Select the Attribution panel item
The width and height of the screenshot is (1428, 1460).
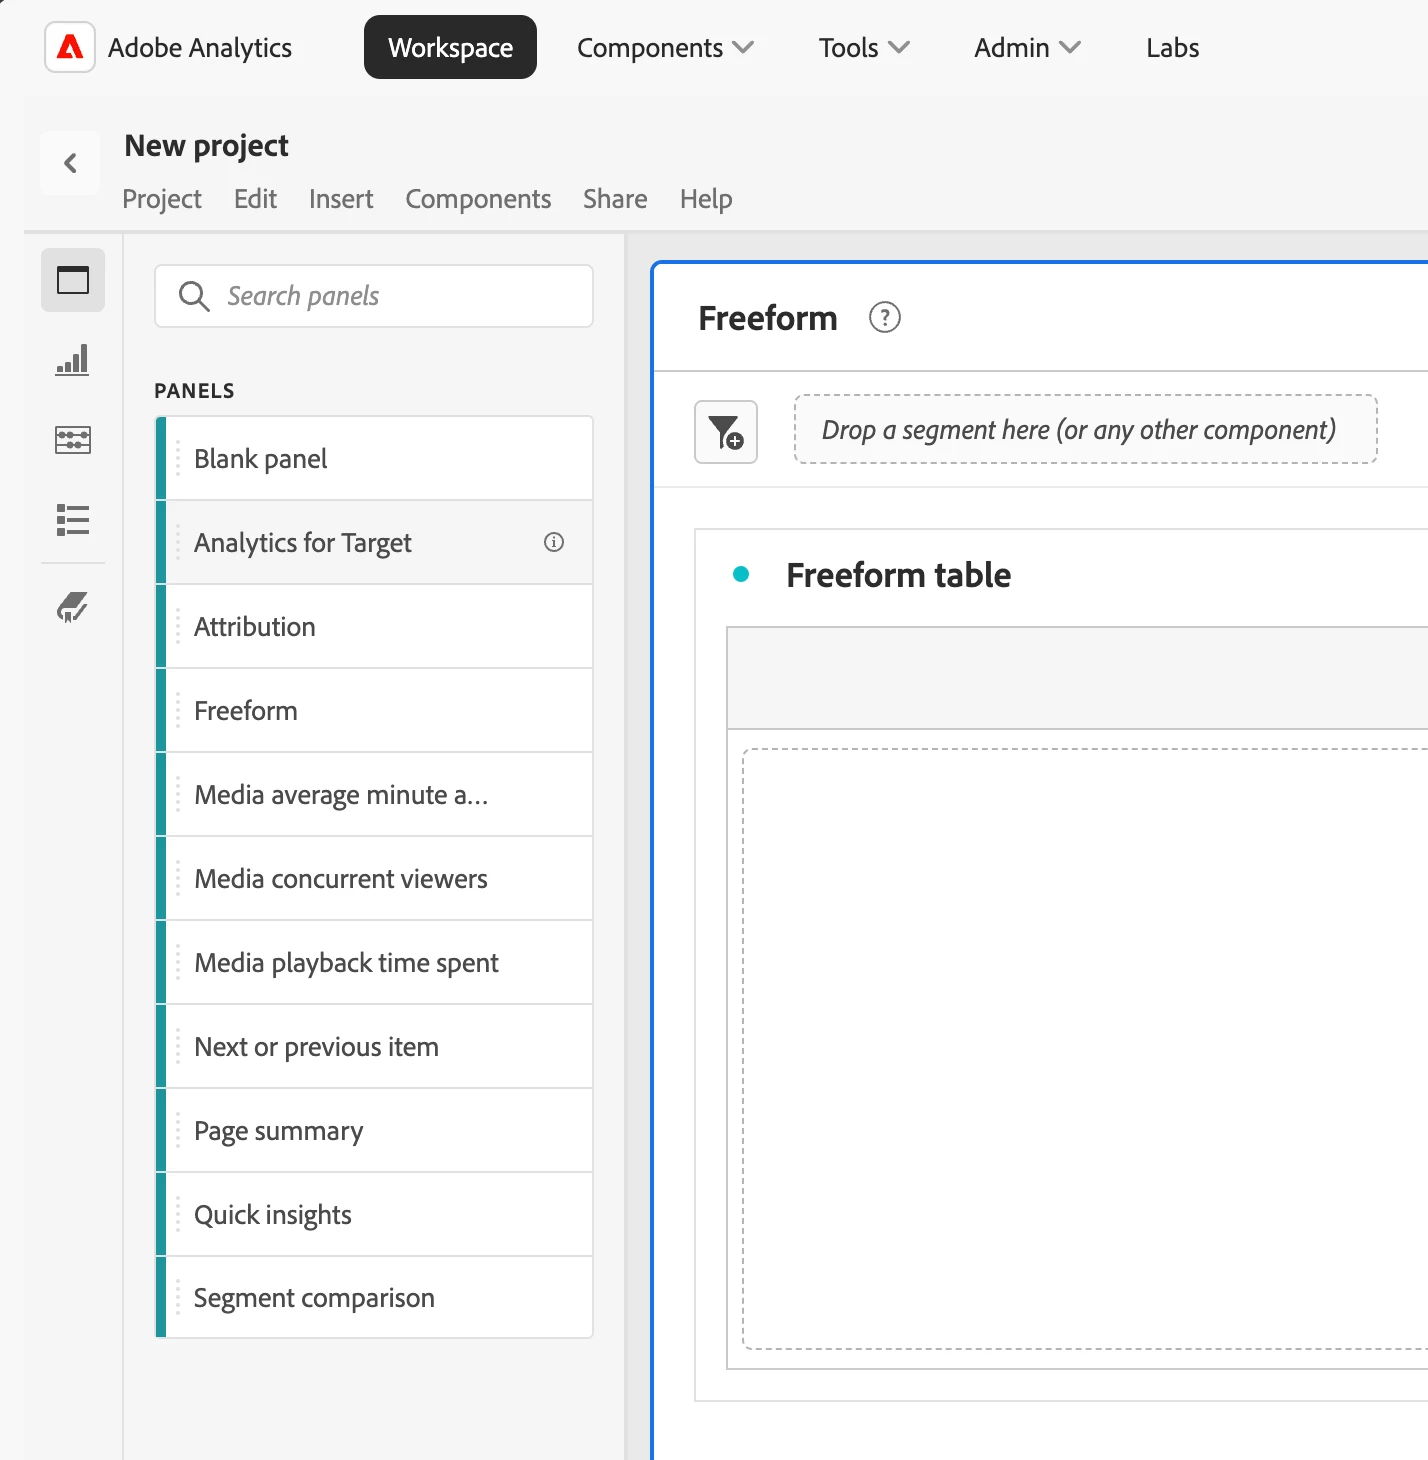(374, 626)
